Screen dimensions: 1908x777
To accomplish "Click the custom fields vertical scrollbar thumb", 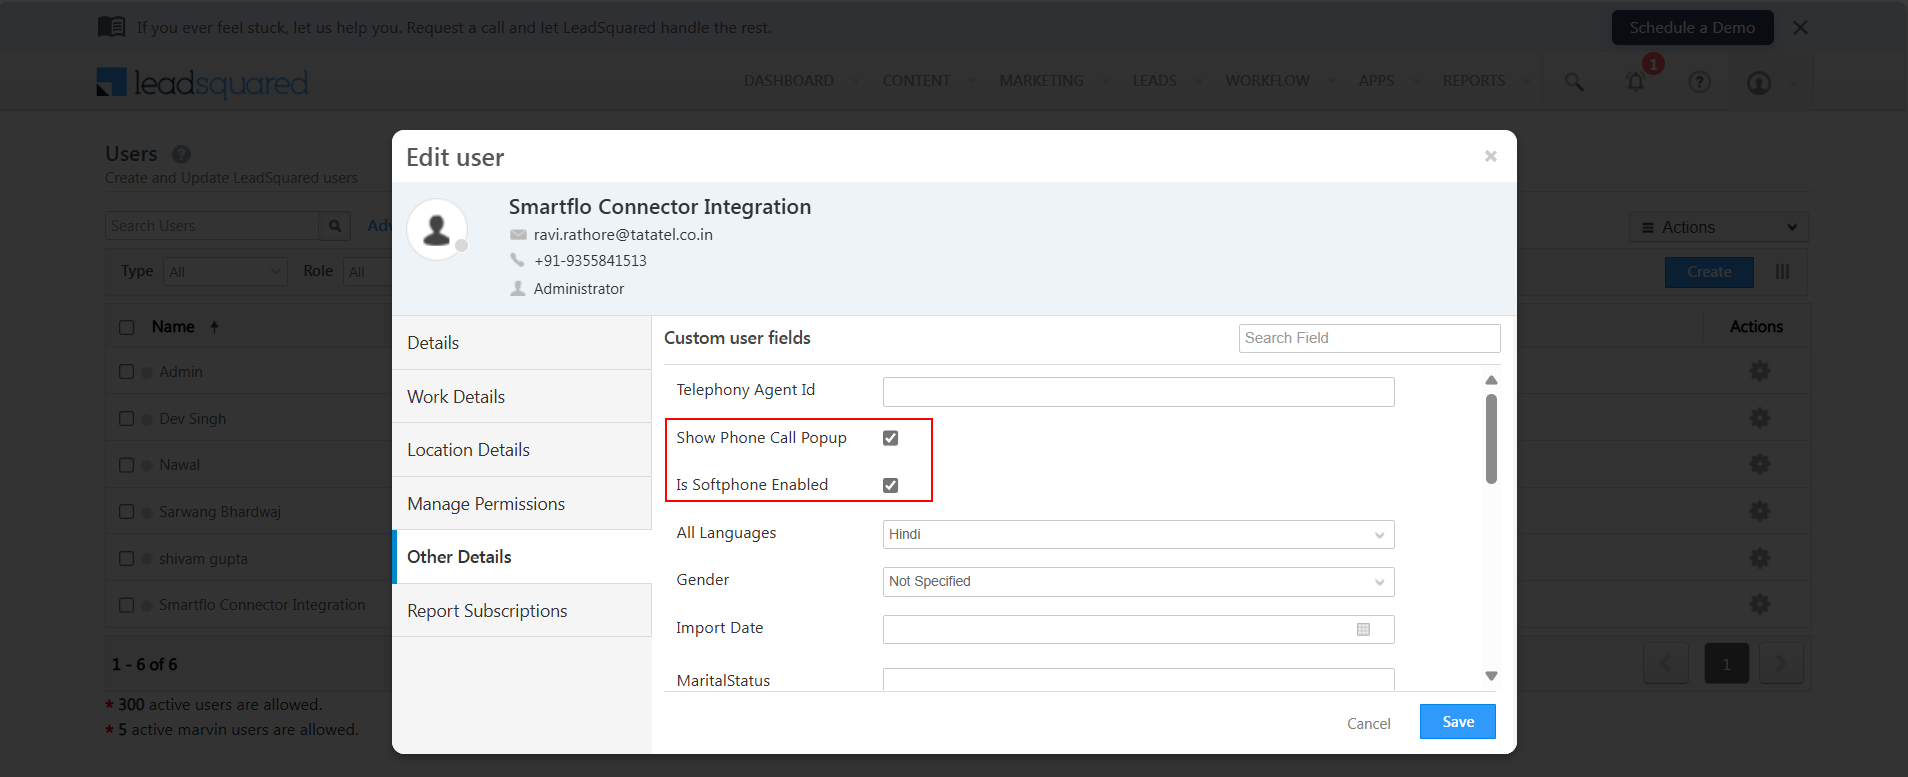I will click(x=1491, y=439).
